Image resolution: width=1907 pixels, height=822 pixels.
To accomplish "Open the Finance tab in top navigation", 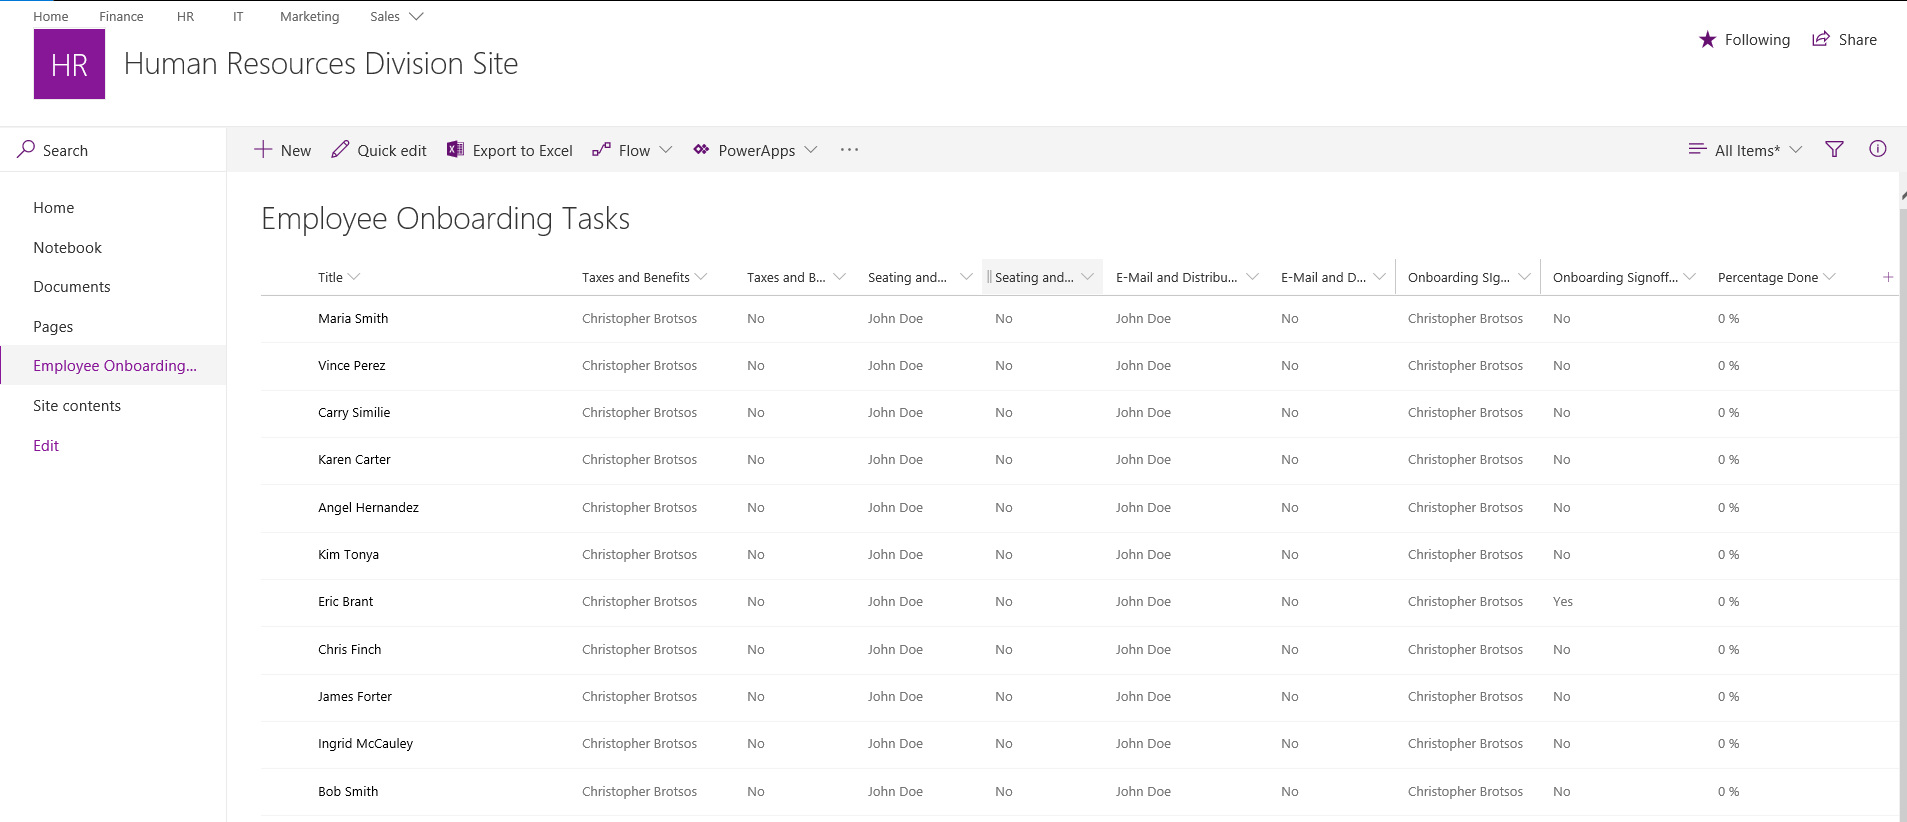I will point(121,16).
